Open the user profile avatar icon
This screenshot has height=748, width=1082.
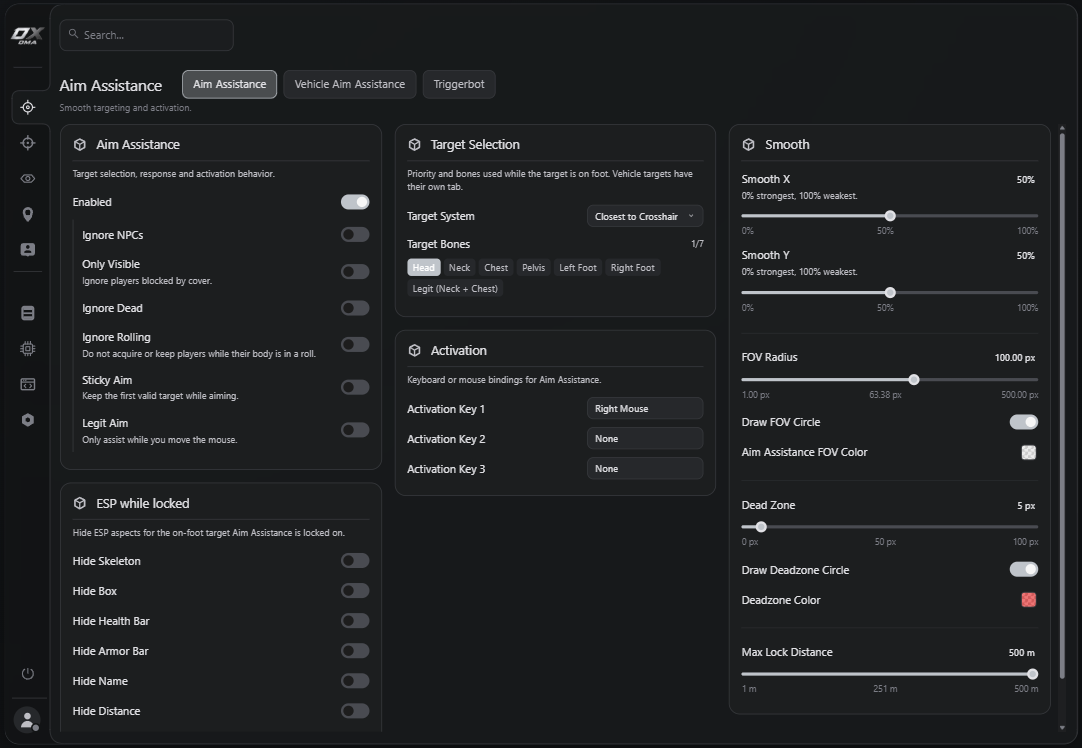28,721
